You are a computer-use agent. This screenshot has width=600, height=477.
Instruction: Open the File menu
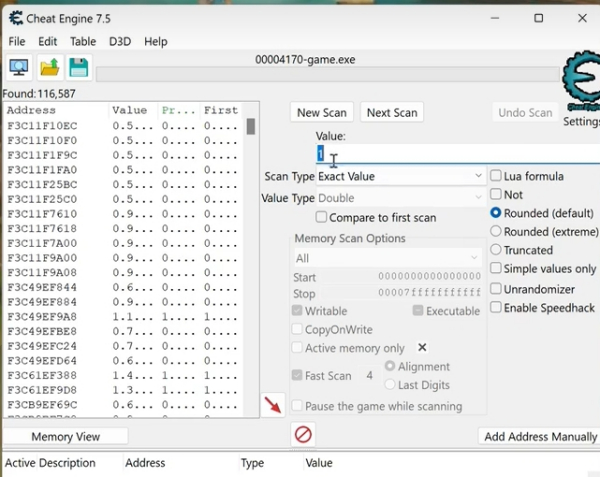17,41
